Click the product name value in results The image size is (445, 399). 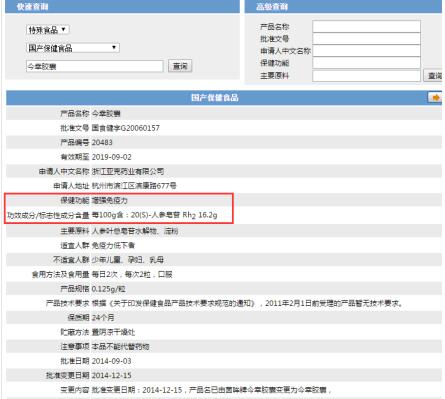(106, 114)
